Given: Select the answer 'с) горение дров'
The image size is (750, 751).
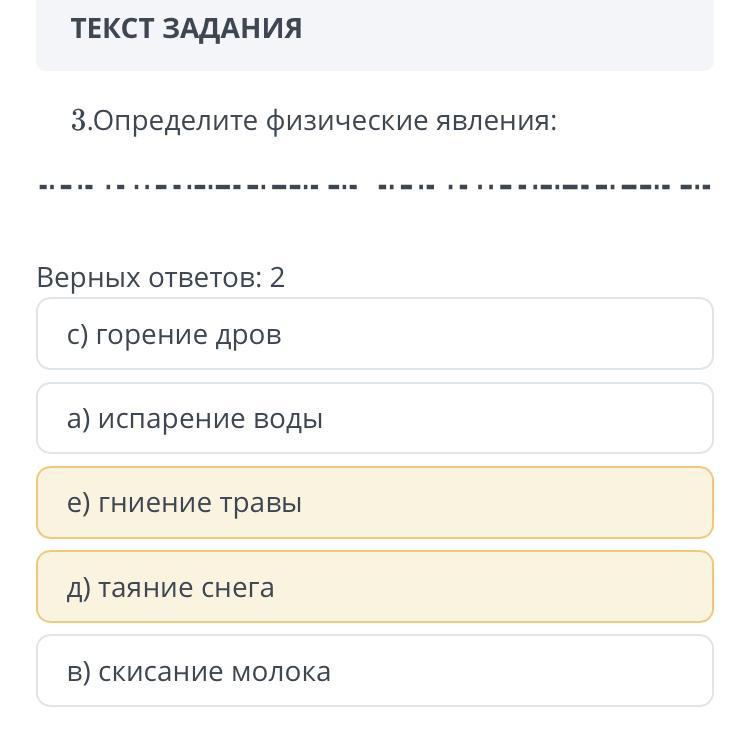Looking at the screenshot, I should (374, 334).
